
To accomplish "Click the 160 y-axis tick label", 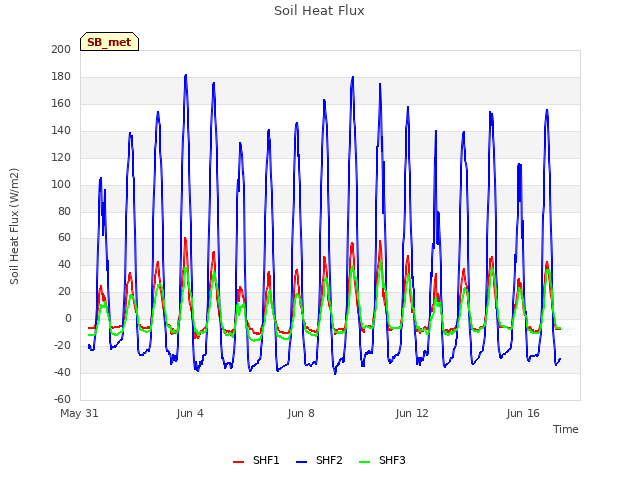I will pyautogui.click(x=61, y=103).
